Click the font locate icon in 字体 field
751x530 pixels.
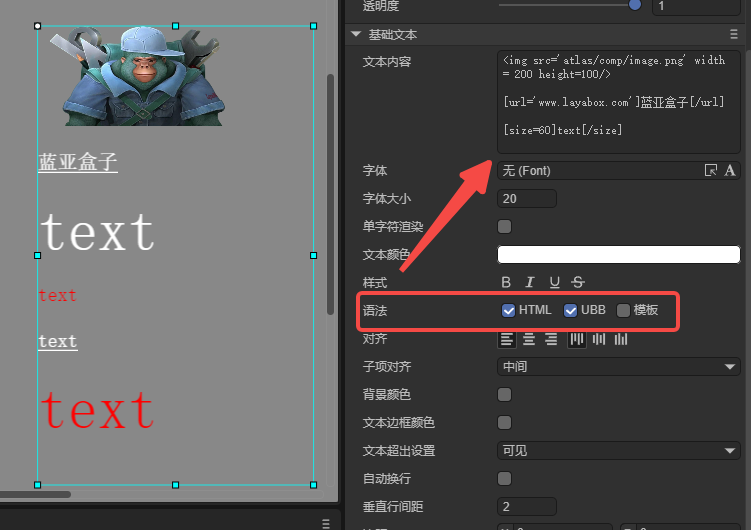pos(711,171)
